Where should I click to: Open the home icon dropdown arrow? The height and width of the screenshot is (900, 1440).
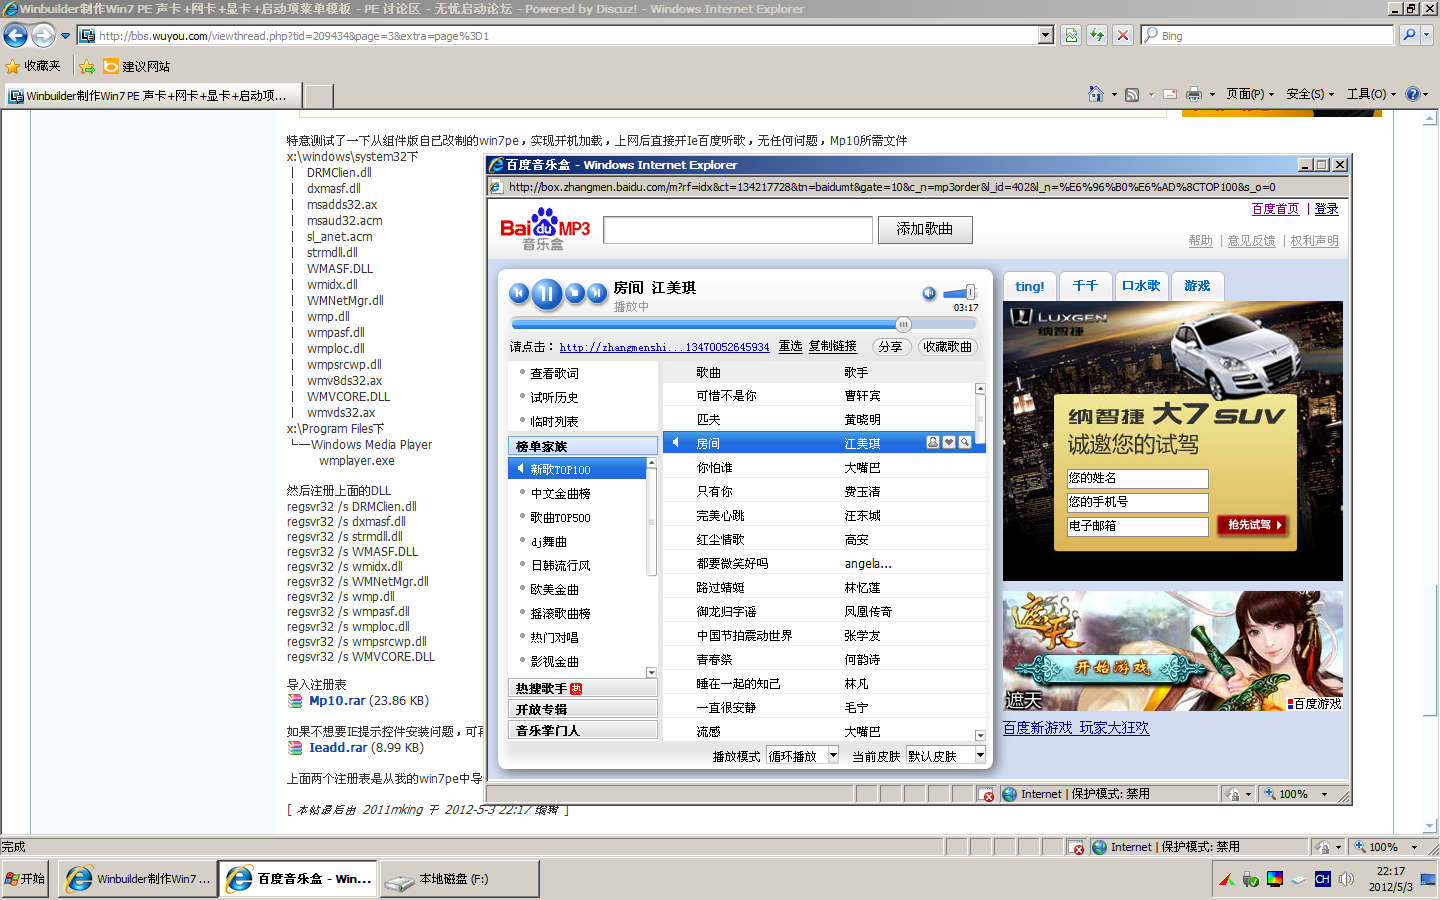click(1114, 94)
